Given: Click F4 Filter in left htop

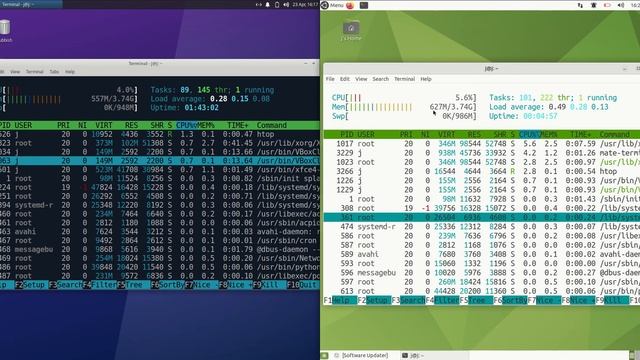Looking at the screenshot, I should [x=100, y=285].
